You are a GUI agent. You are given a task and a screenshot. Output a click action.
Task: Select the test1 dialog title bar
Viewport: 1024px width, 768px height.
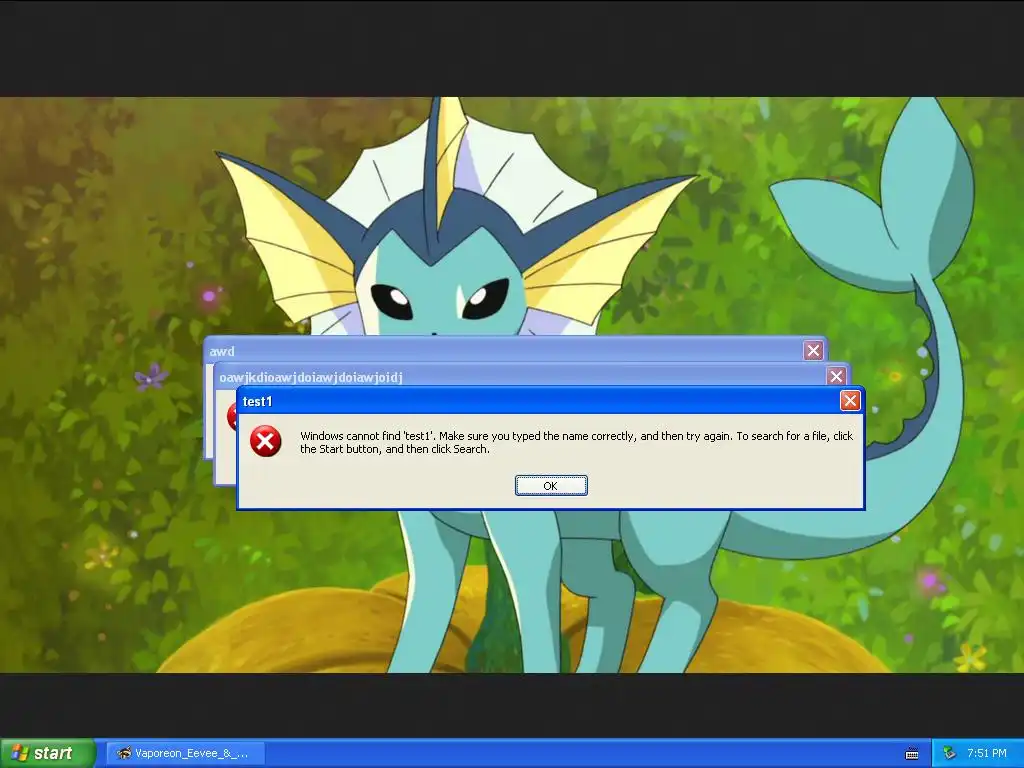click(551, 401)
